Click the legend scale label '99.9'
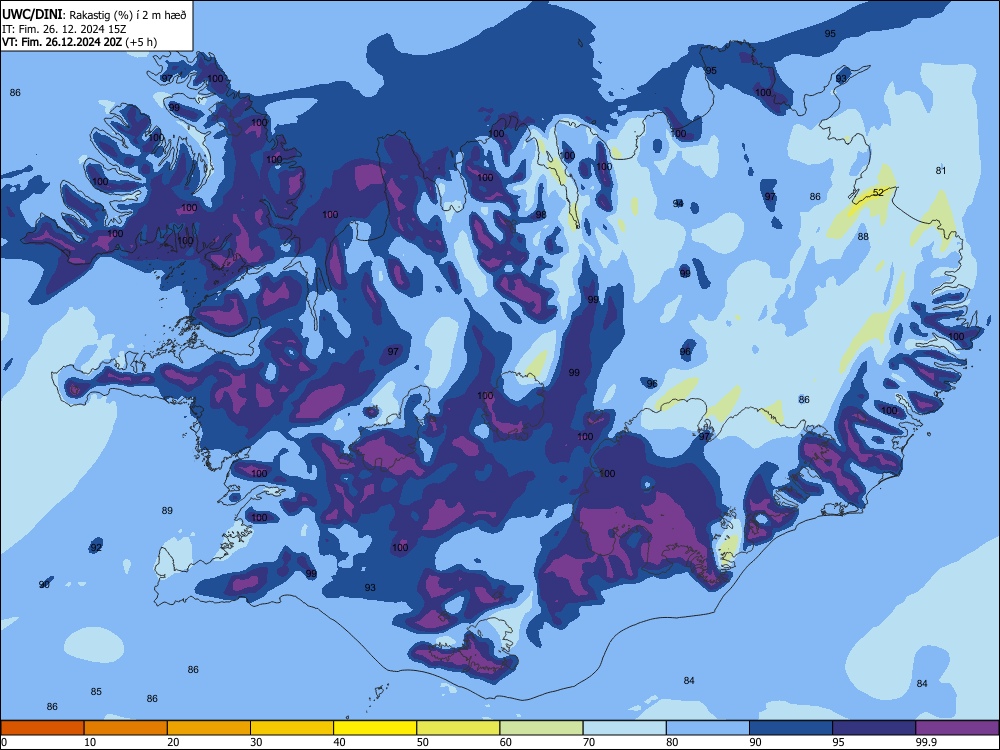The width and height of the screenshot is (1000, 750). tap(925, 742)
